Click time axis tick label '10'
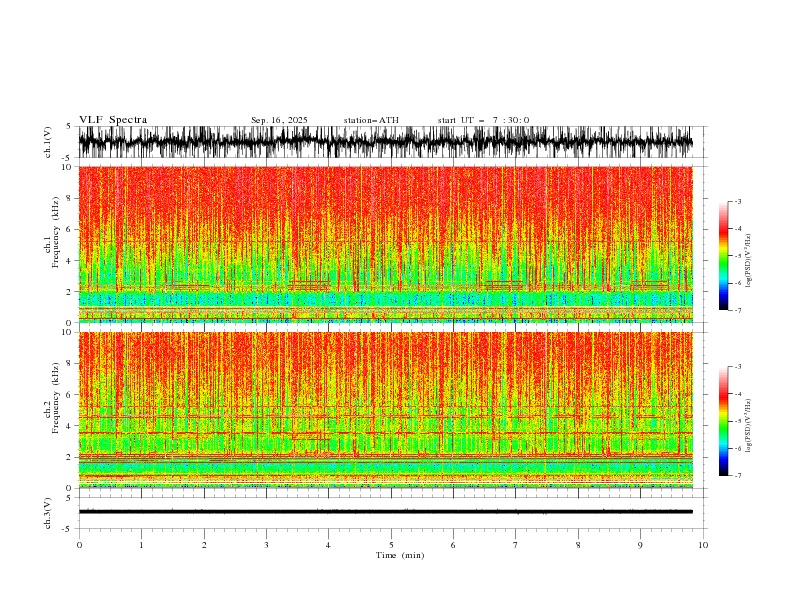The width and height of the screenshot is (792, 612). (703, 545)
